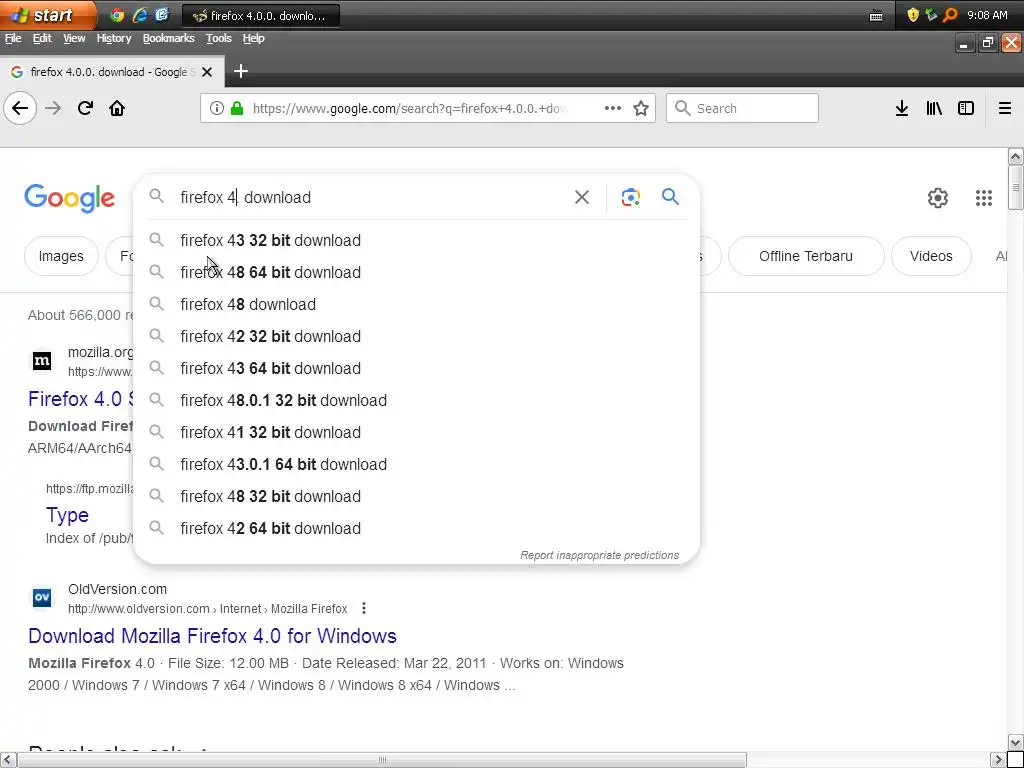The width and height of the screenshot is (1024, 768).
Task: Open the Help menu
Action: tap(253, 39)
